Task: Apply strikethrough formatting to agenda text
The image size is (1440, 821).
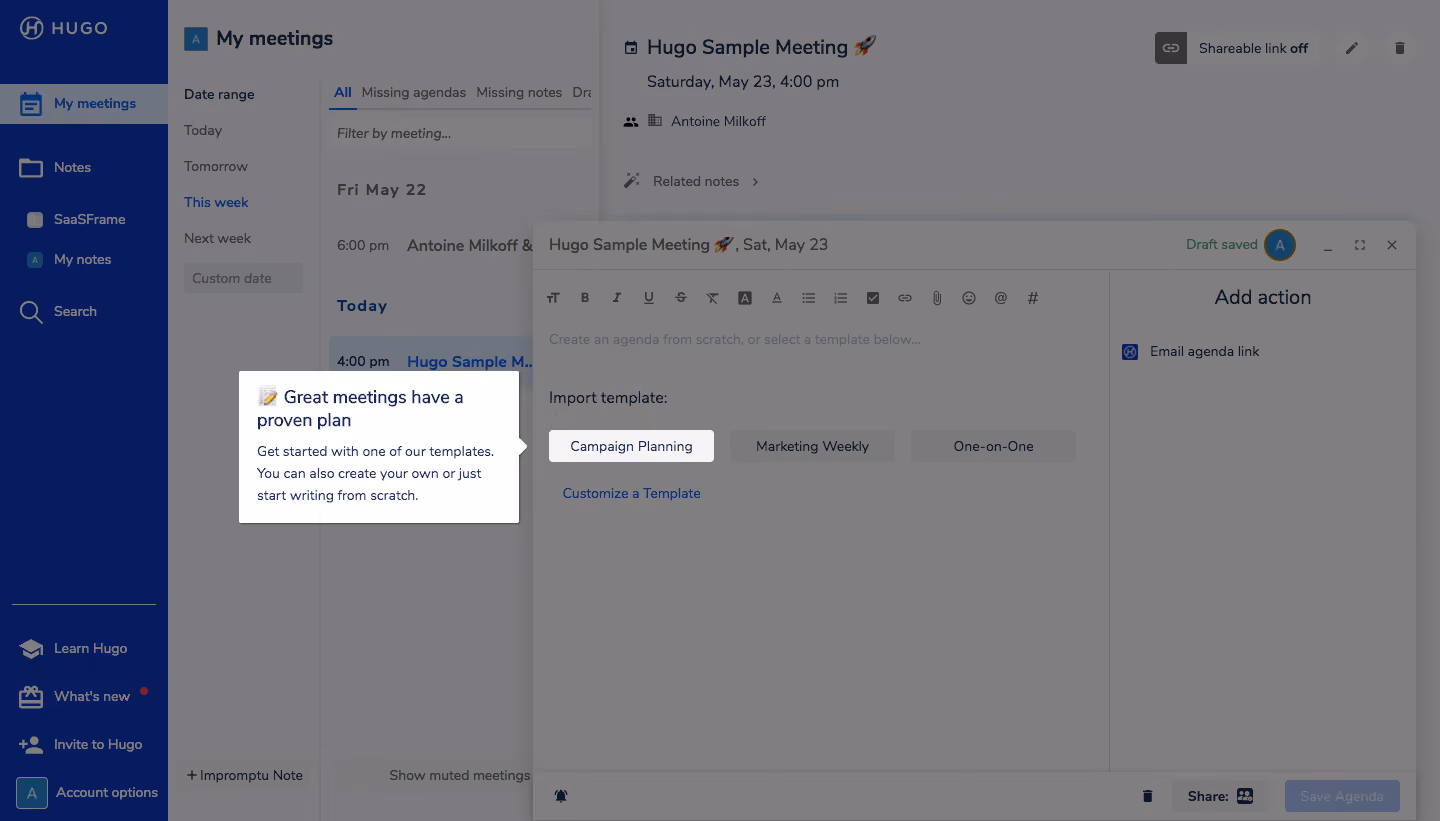Action: coord(681,298)
